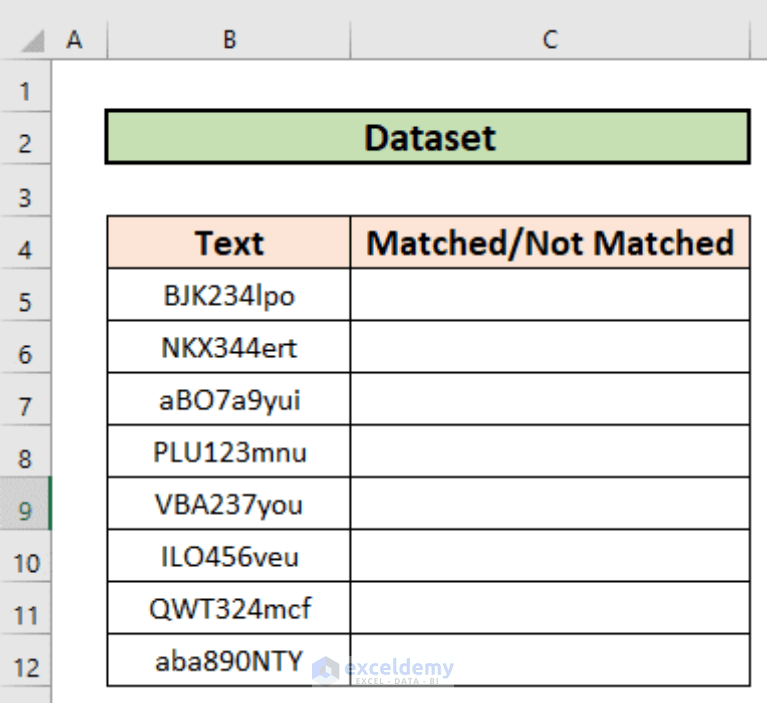Select cell containing ILO456veu
Image resolution: width=767 pixels, height=703 pixels.
229,557
